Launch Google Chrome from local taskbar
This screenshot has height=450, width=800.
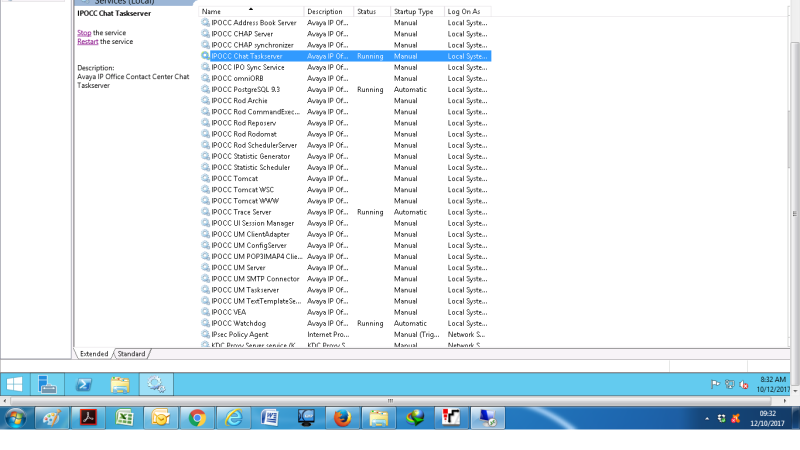click(x=197, y=418)
